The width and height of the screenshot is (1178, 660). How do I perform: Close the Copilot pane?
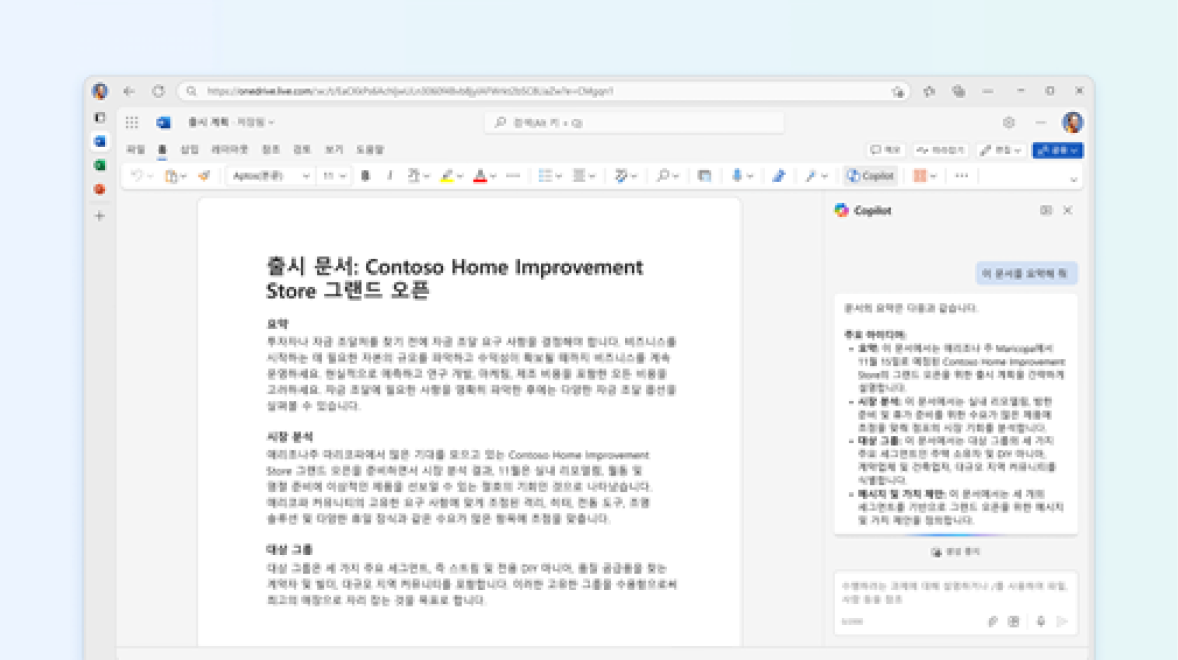1068,211
